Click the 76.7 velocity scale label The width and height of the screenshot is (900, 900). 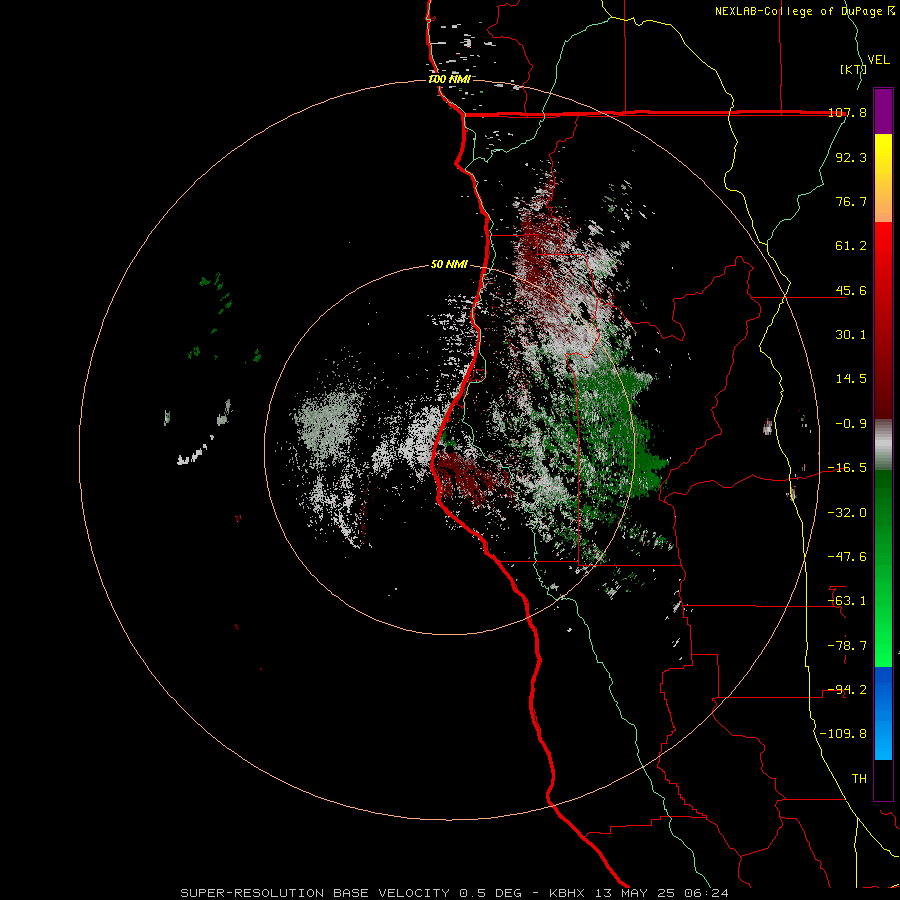[851, 201]
